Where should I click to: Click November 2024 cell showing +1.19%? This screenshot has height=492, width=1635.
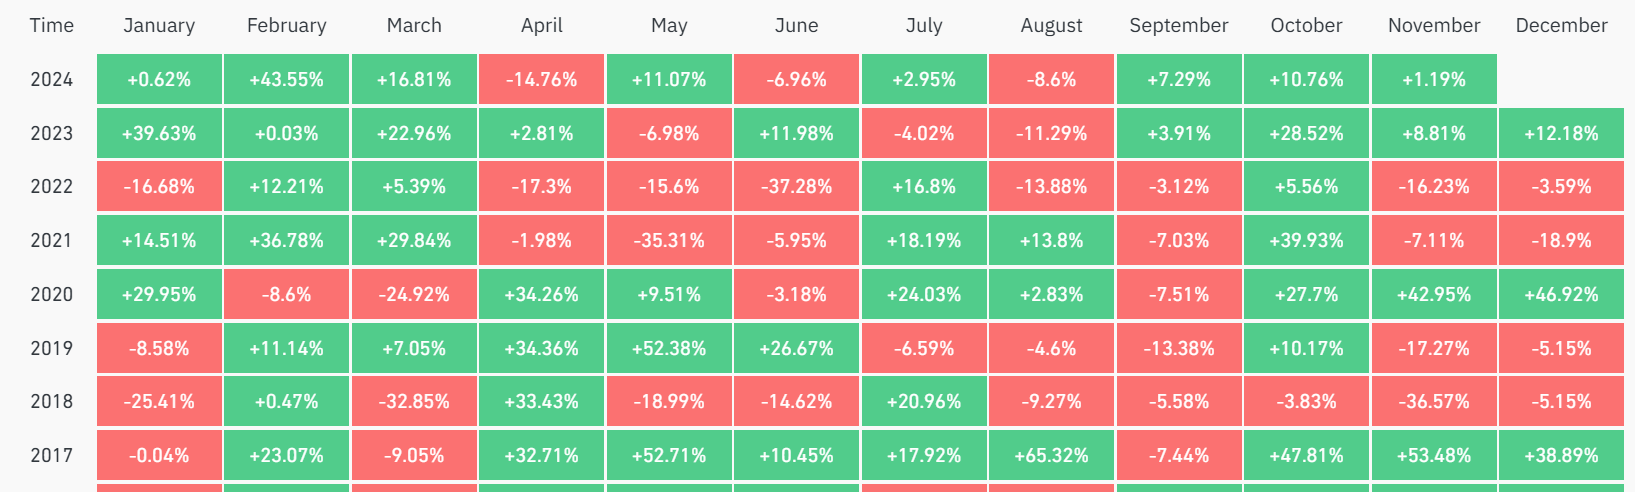1434,80
